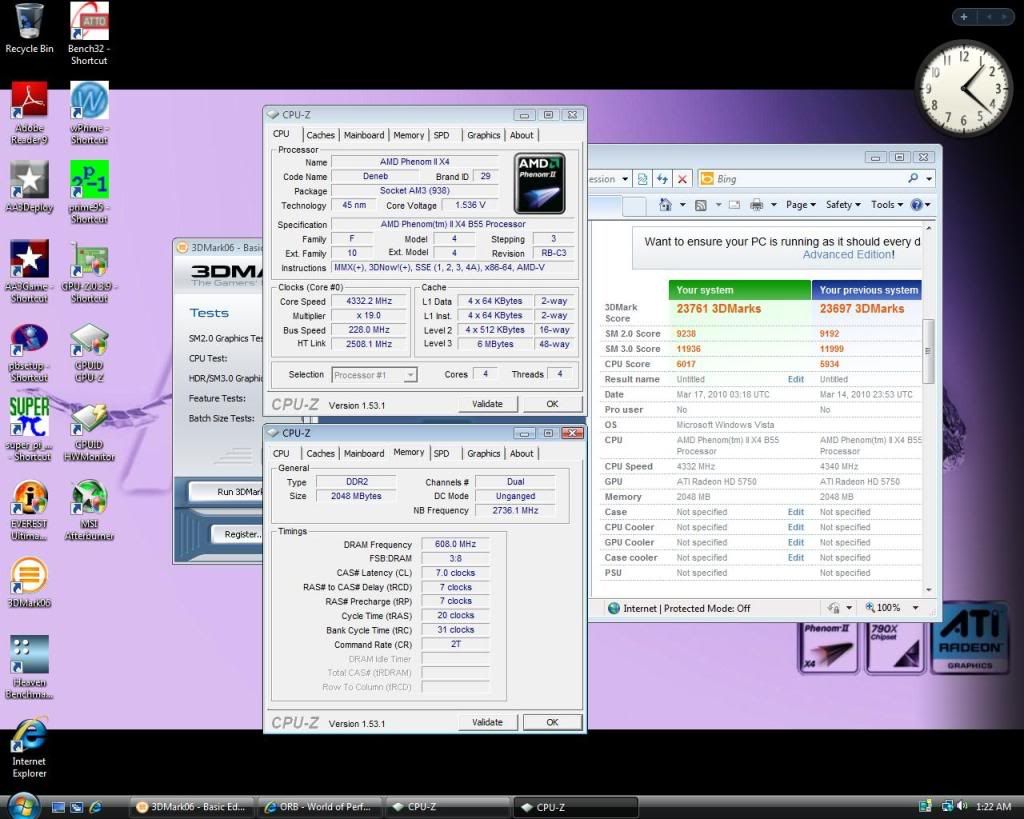Image resolution: width=1024 pixels, height=819 pixels.
Task: Open the Recycle Bin desktop icon
Action: click(x=29, y=22)
